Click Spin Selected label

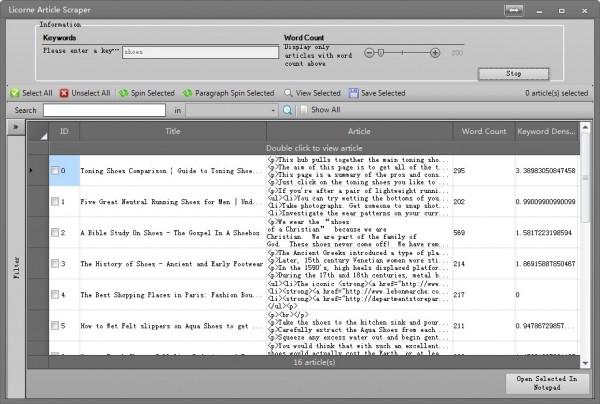click(153, 93)
